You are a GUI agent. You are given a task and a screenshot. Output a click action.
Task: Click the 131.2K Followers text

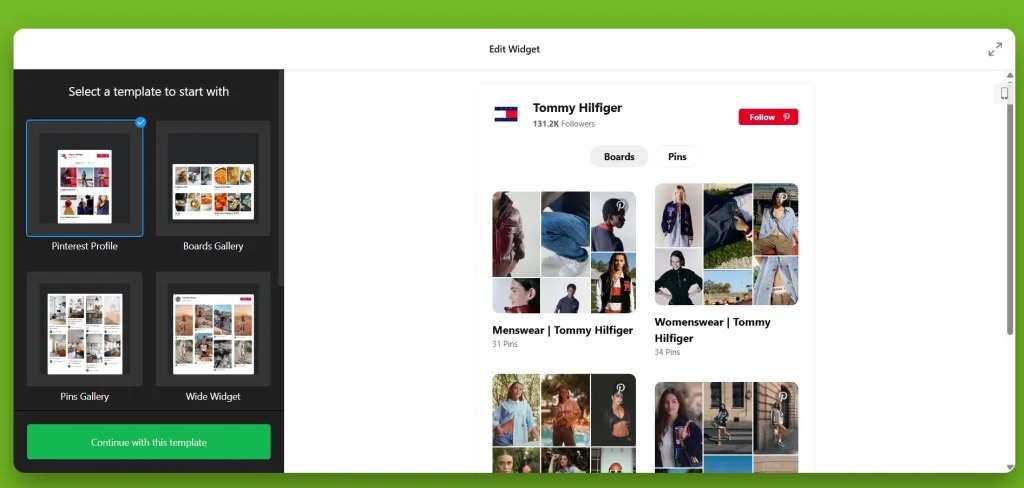(564, 124)
